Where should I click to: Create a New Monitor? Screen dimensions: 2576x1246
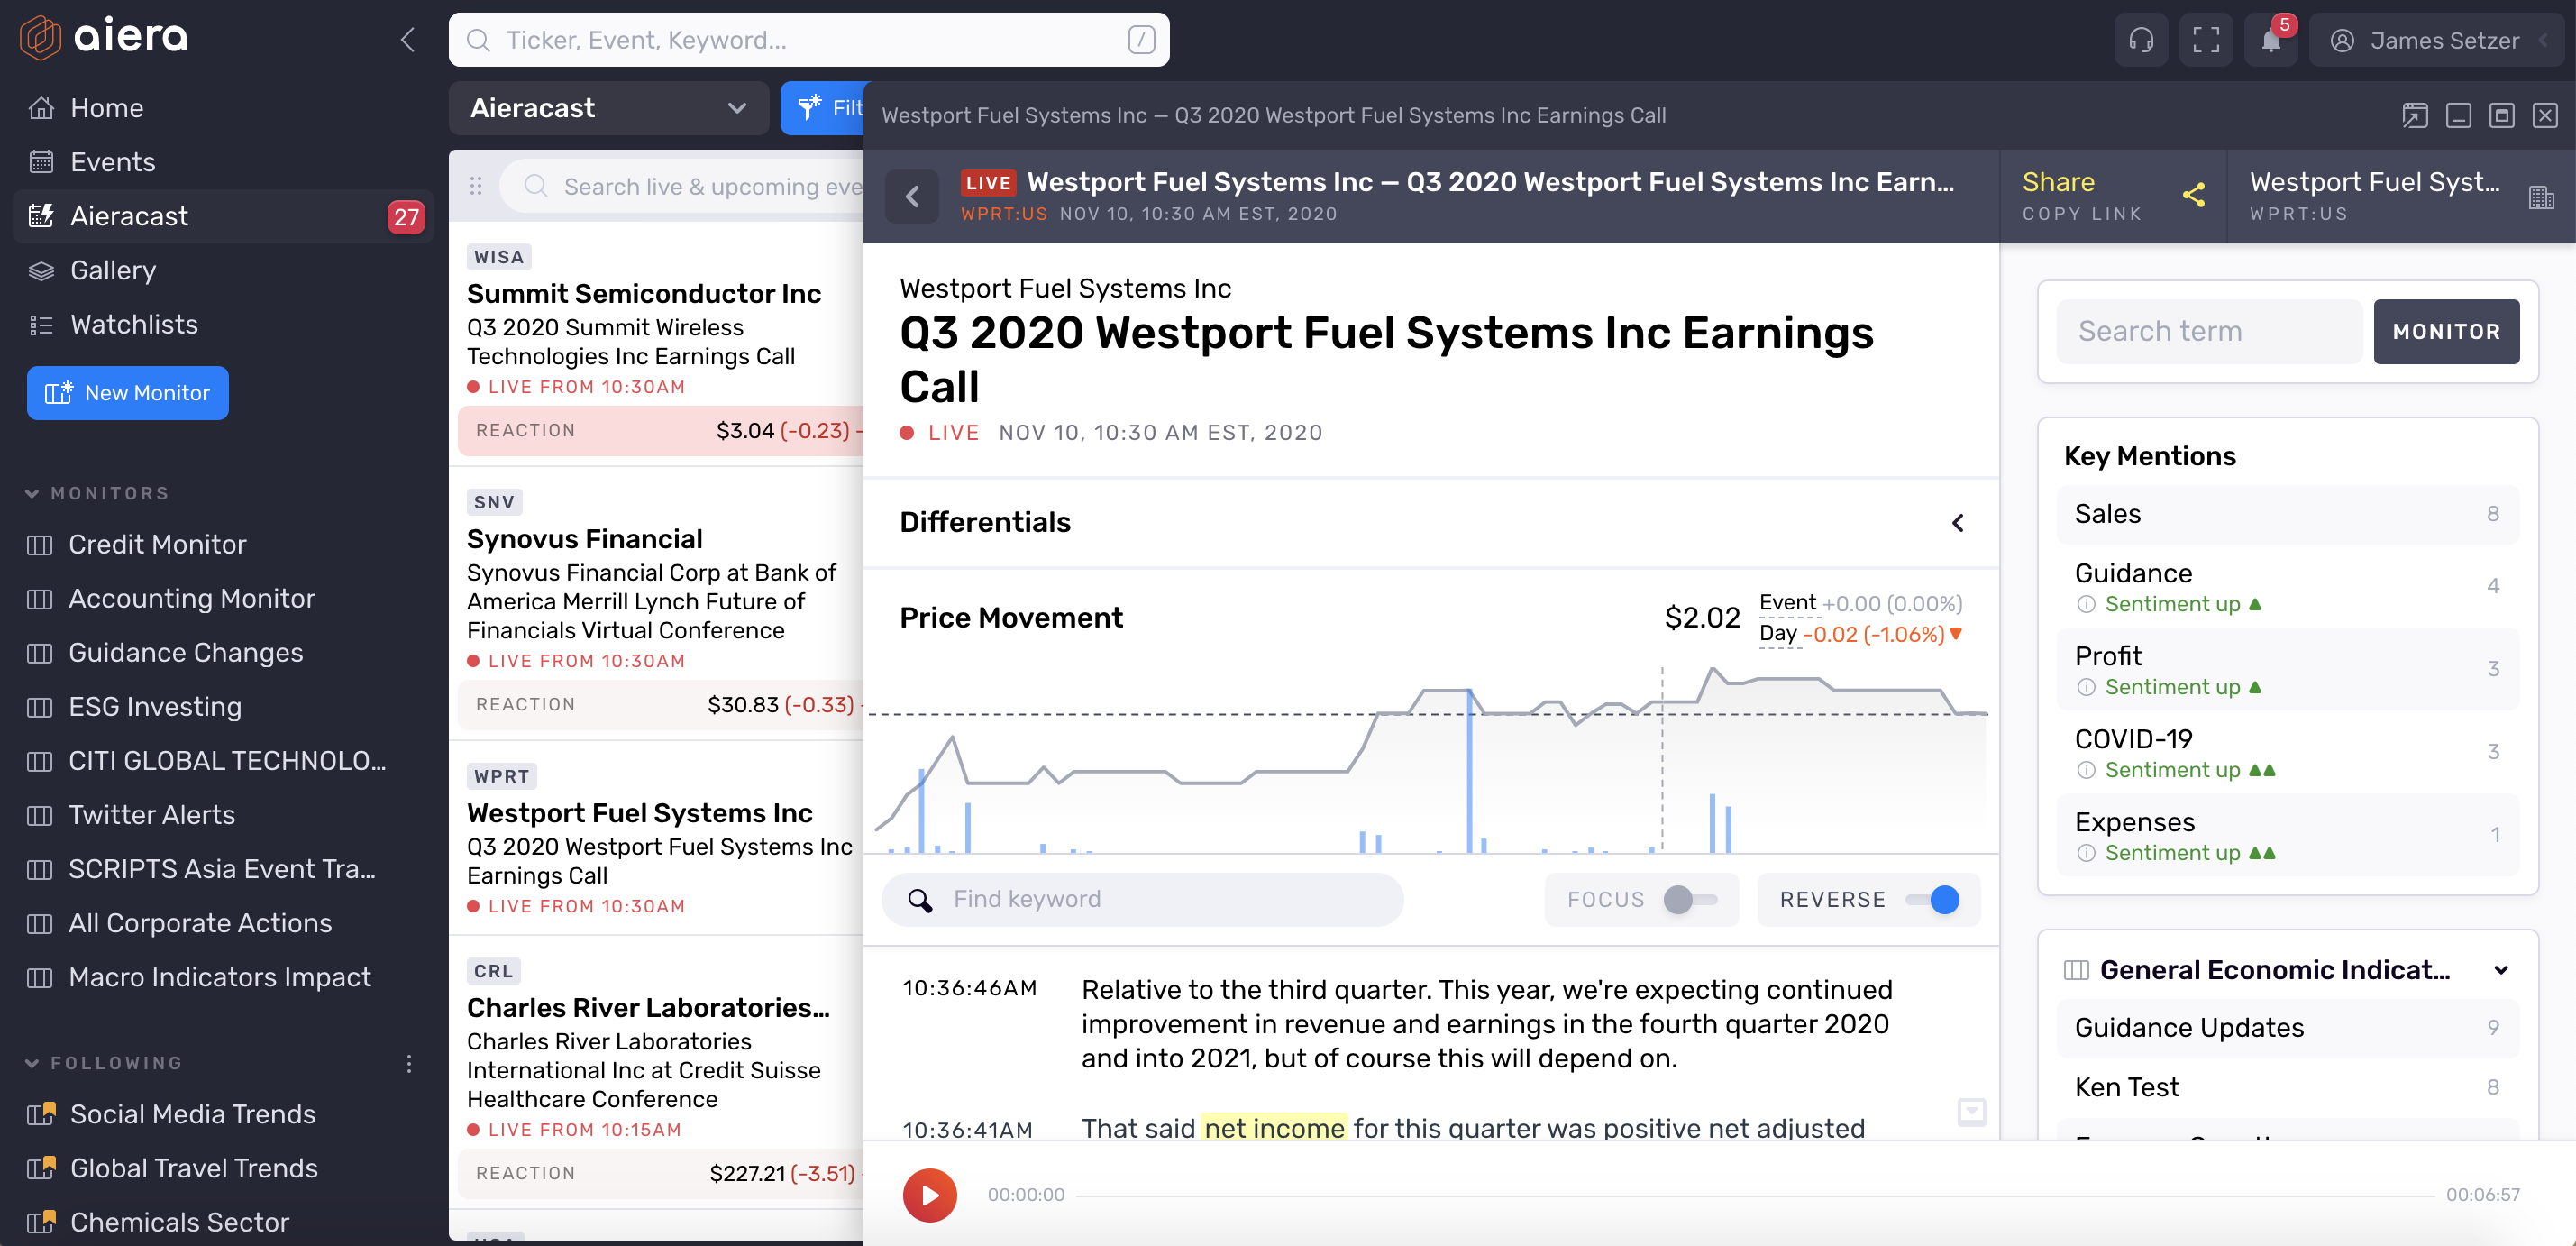pos(128,393)
